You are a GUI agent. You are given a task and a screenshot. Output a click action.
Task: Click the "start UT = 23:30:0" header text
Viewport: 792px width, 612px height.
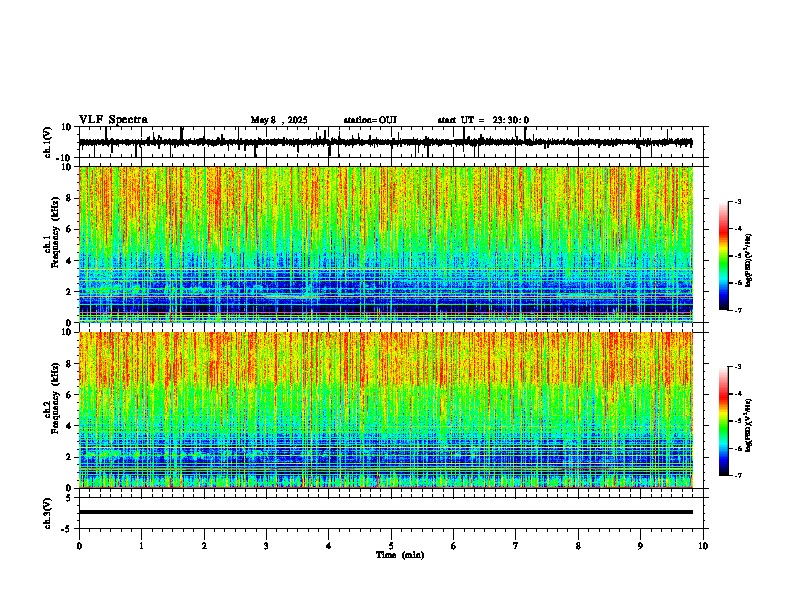point(483,120)
